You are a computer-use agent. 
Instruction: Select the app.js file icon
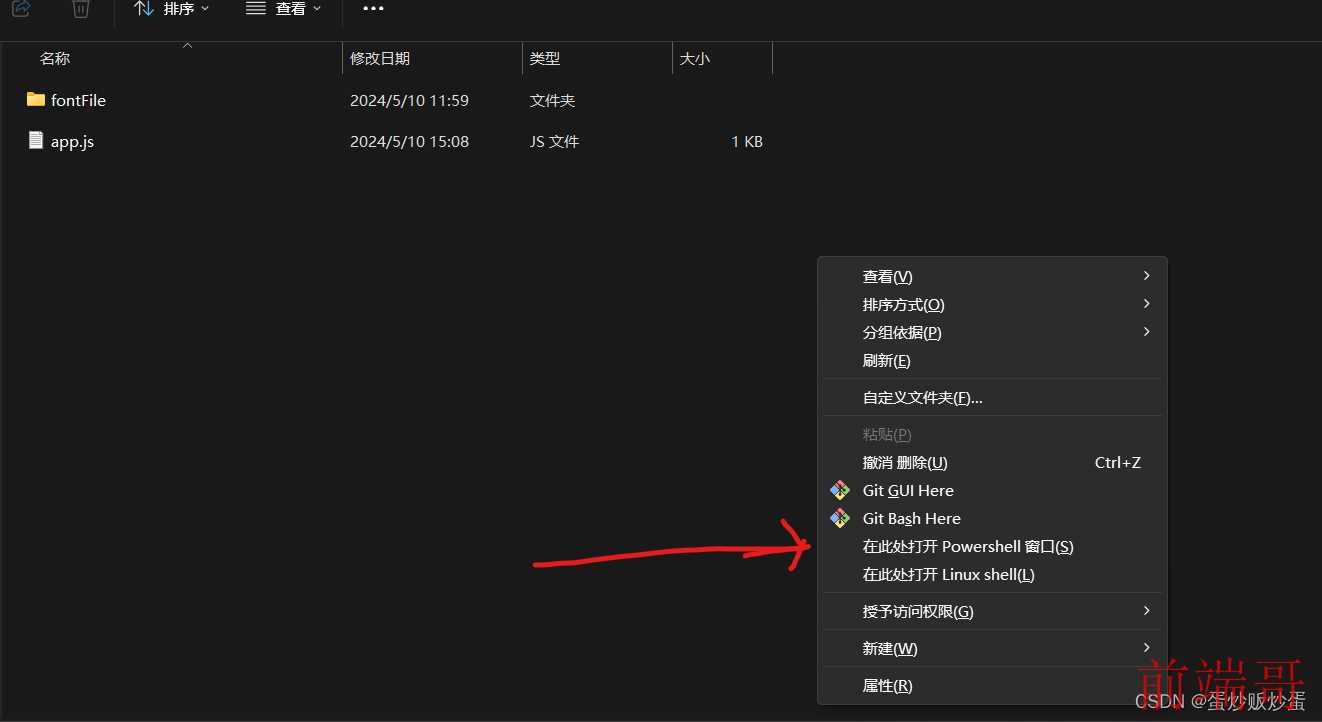point(36,140)
